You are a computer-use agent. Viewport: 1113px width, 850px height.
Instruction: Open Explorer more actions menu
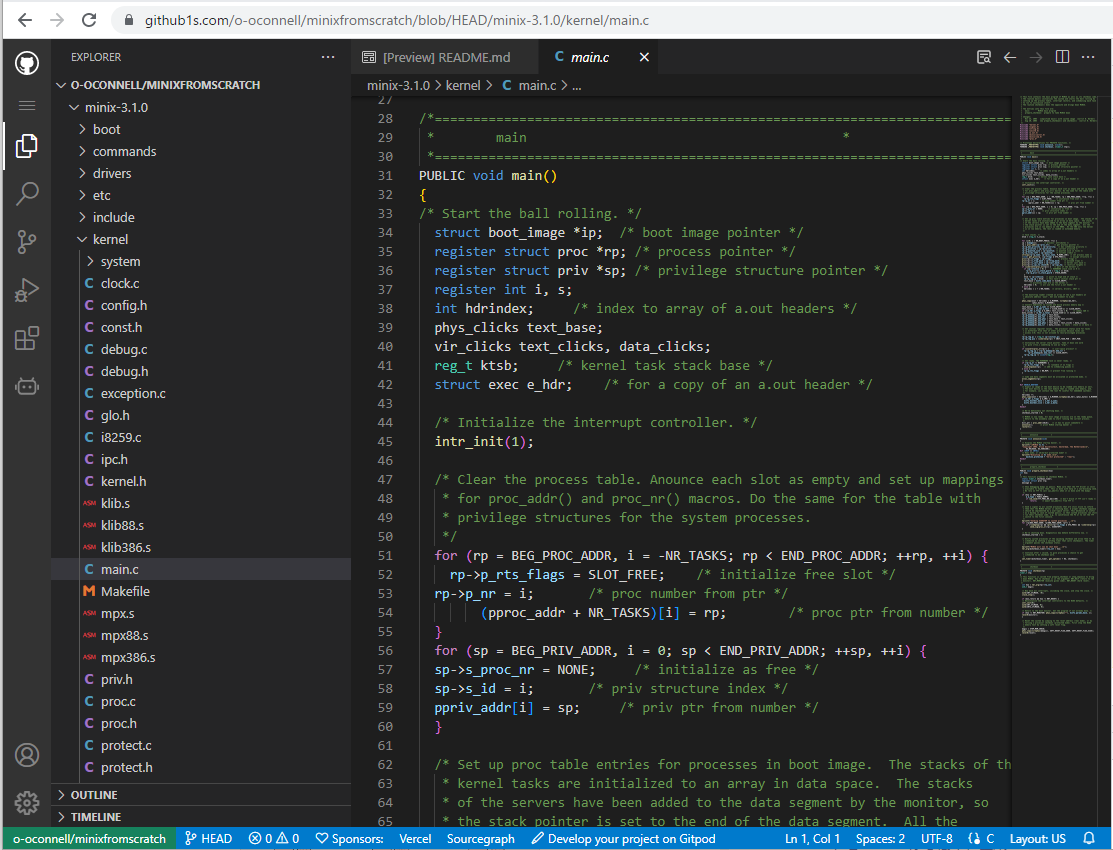[328, 57]
